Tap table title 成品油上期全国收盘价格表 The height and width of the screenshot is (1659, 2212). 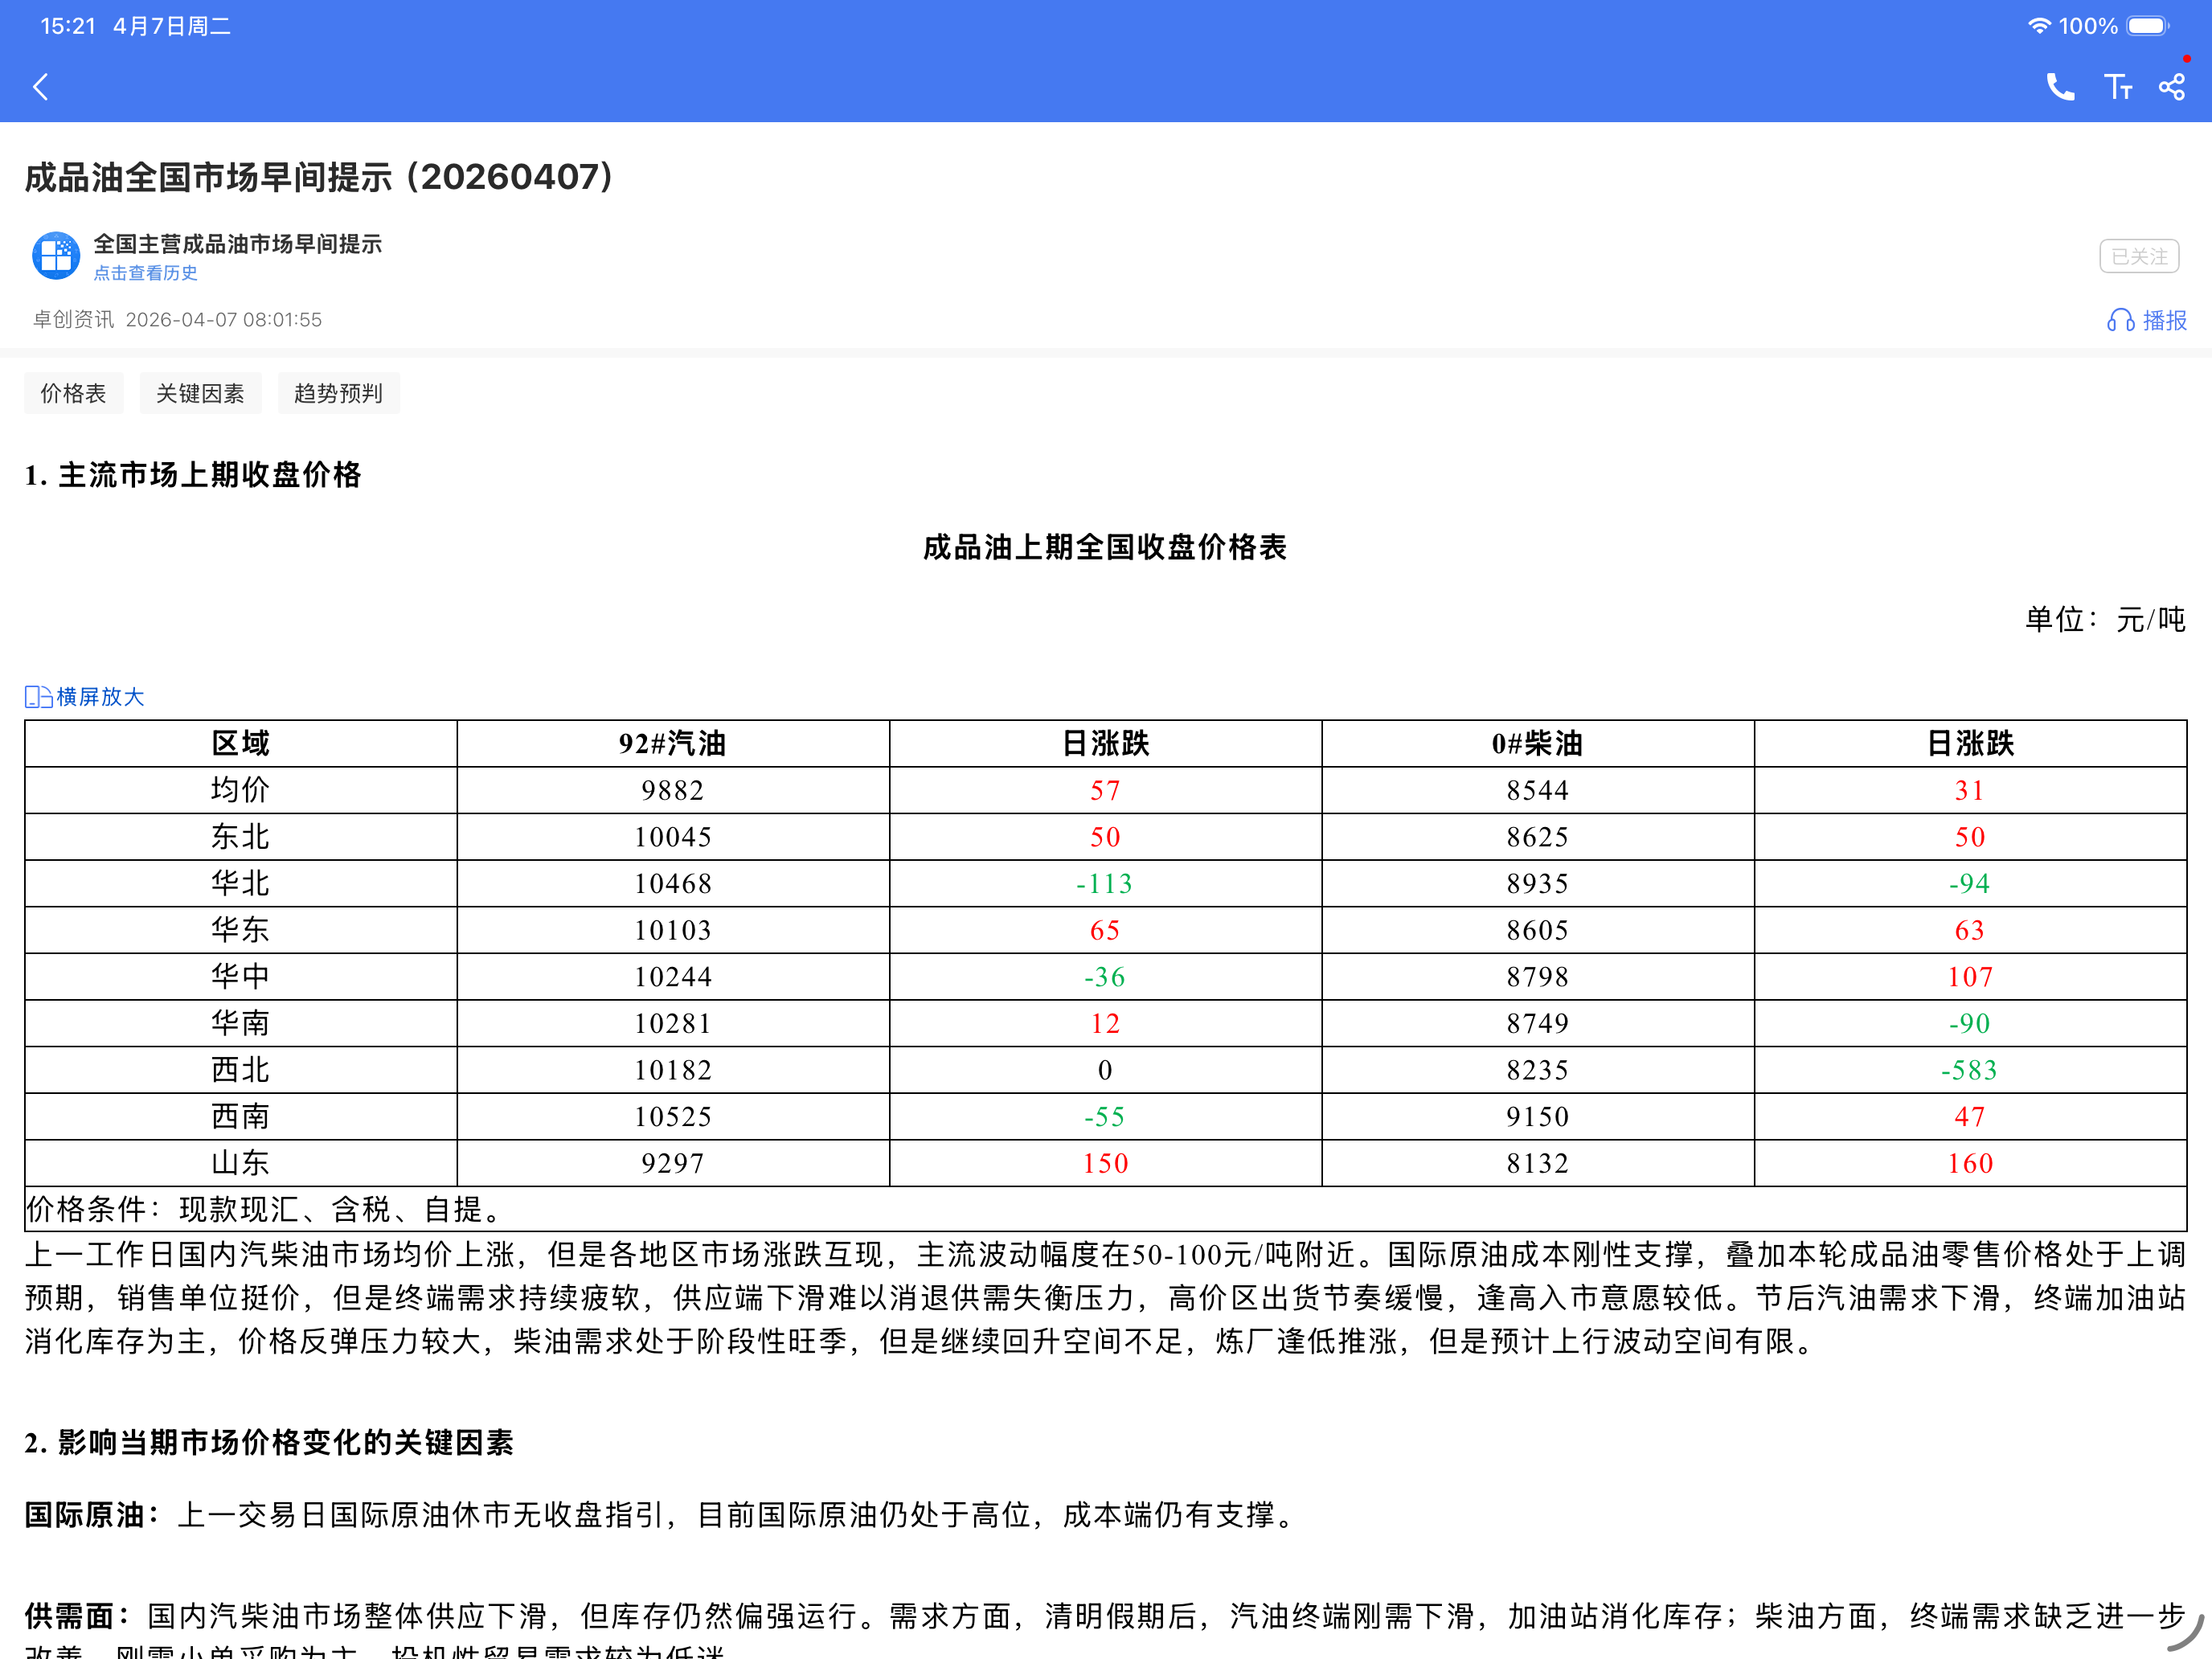(x=1105, y=547)
